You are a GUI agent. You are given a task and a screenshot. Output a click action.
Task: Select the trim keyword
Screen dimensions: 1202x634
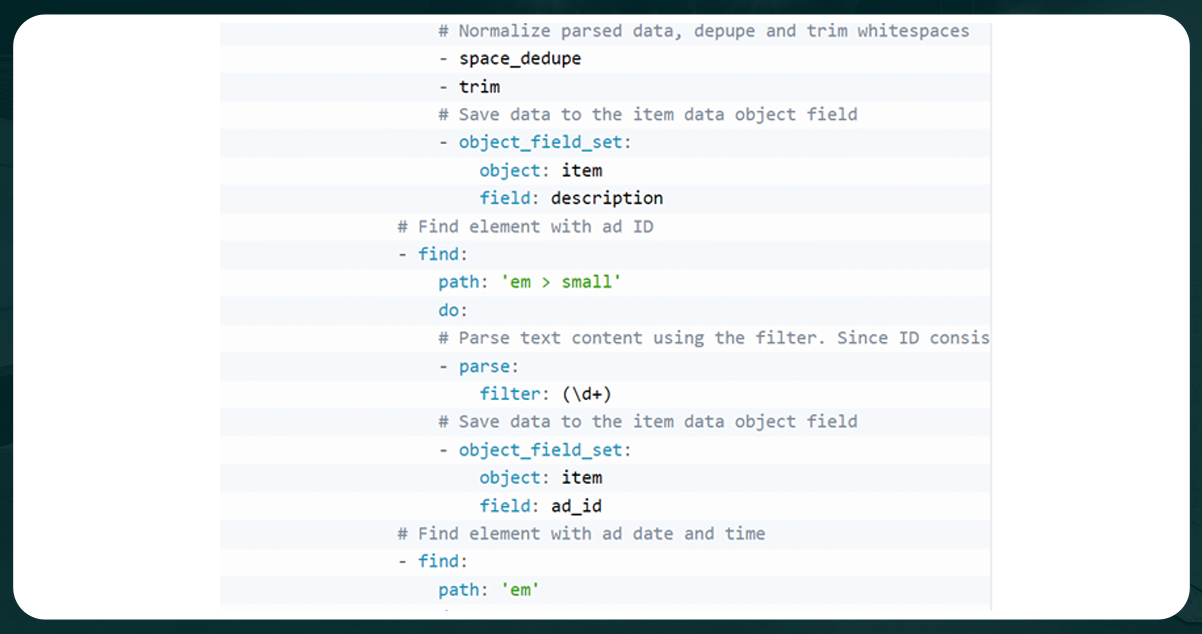click(478, 86)
